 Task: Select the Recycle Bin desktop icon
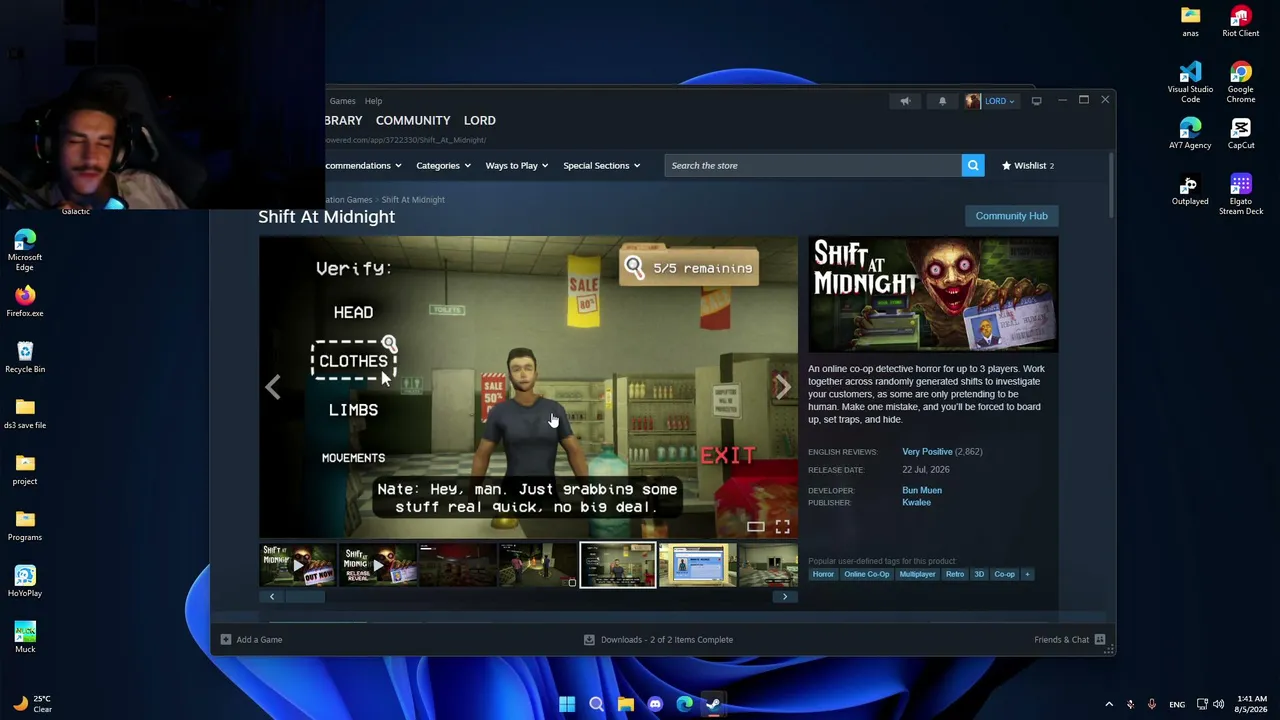pyautogui.click(x=25, y=357)
